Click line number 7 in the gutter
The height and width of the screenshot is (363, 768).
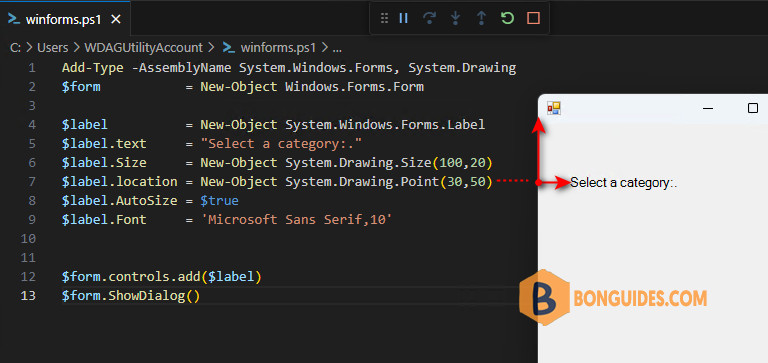click(x=32, y=182)
